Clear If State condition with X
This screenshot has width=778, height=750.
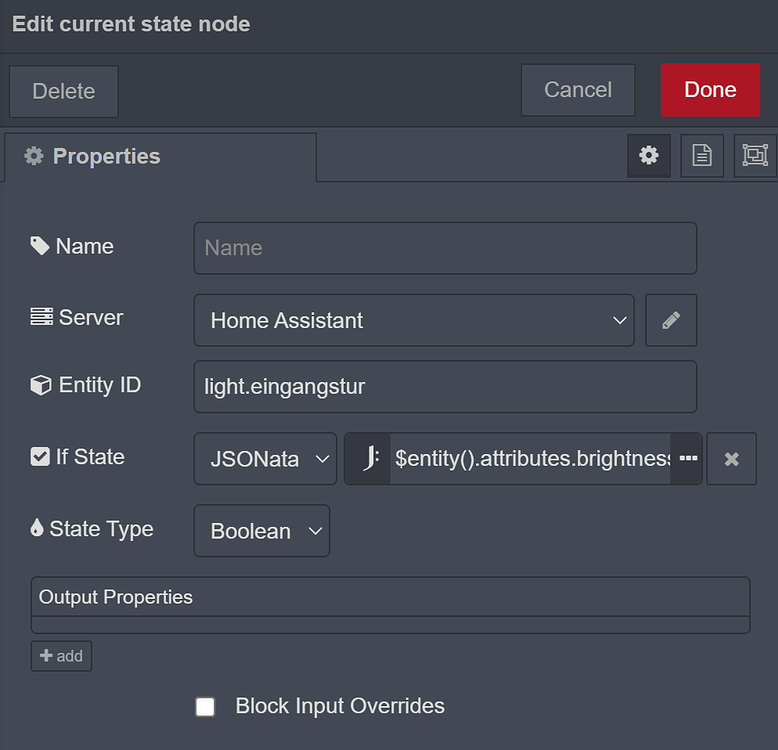pyautogui.click(x=731, y=459)
